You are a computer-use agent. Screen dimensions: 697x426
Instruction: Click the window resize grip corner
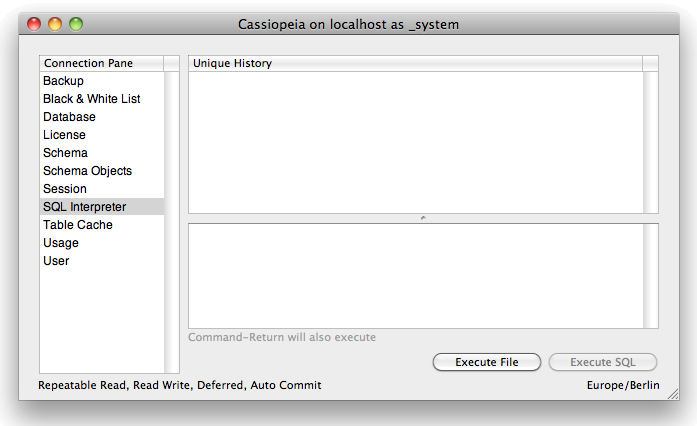click(673, 394)
